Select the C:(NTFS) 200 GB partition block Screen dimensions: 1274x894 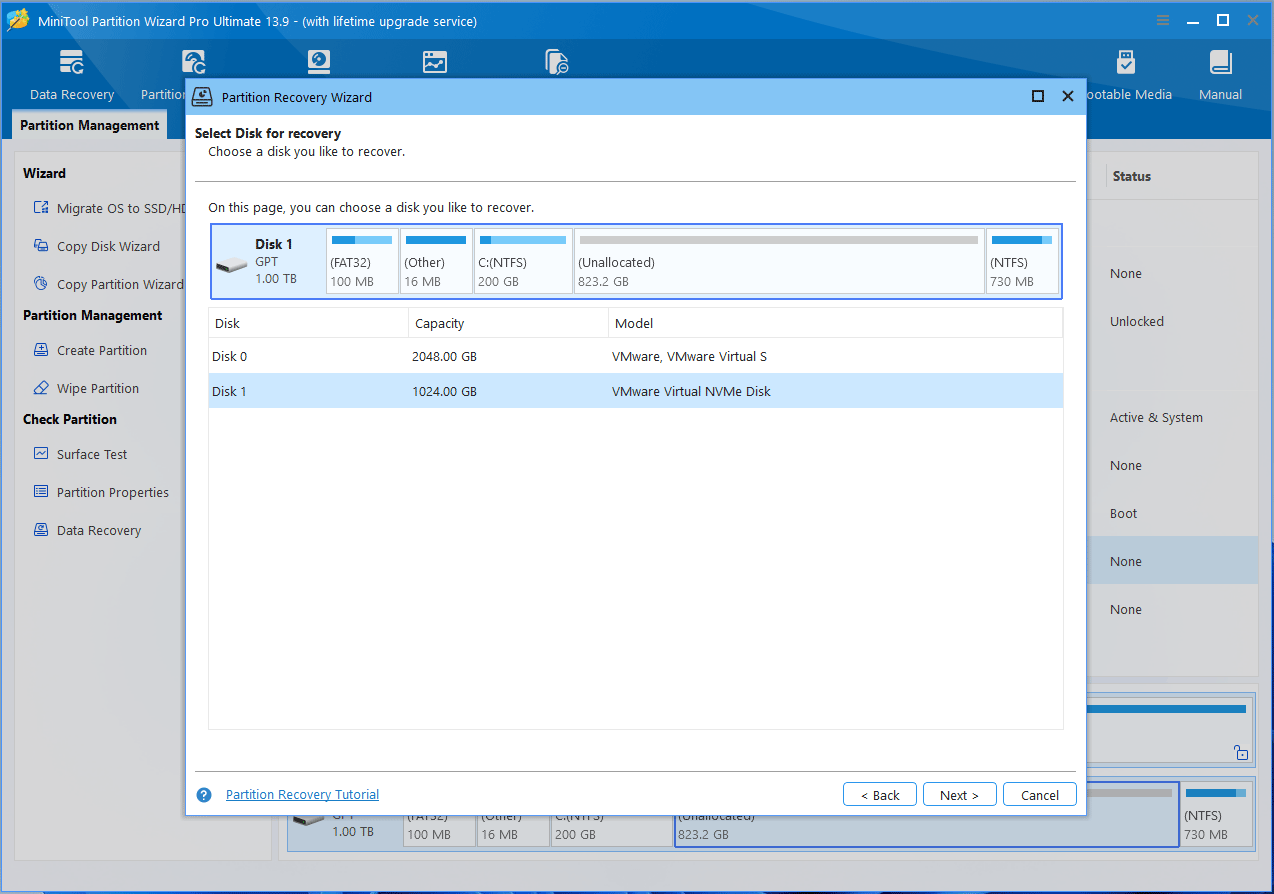523,261
